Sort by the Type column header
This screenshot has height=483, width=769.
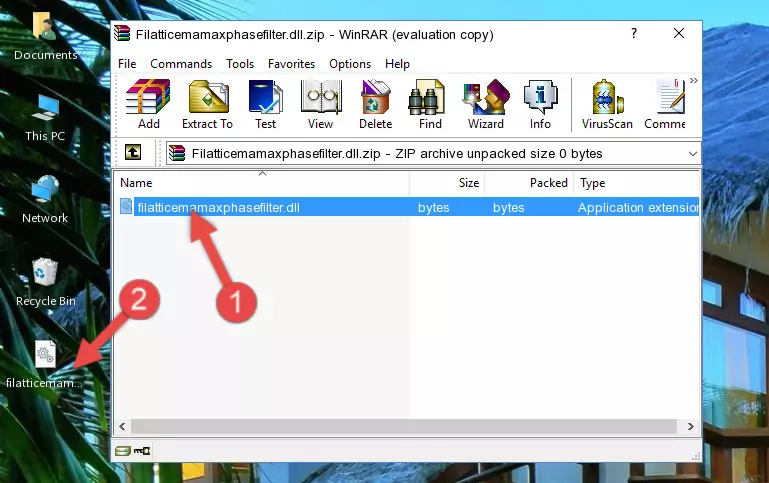pos(636,183)
